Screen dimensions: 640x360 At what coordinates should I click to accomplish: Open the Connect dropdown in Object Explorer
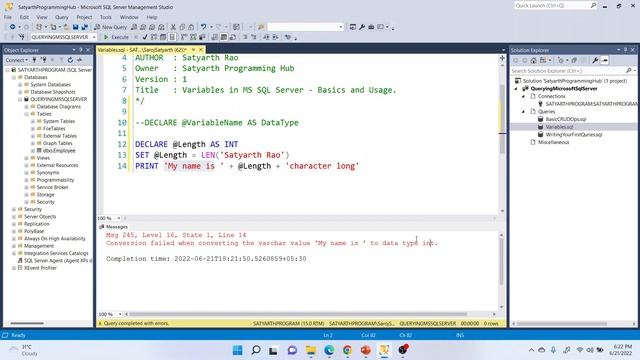(16, 60)
